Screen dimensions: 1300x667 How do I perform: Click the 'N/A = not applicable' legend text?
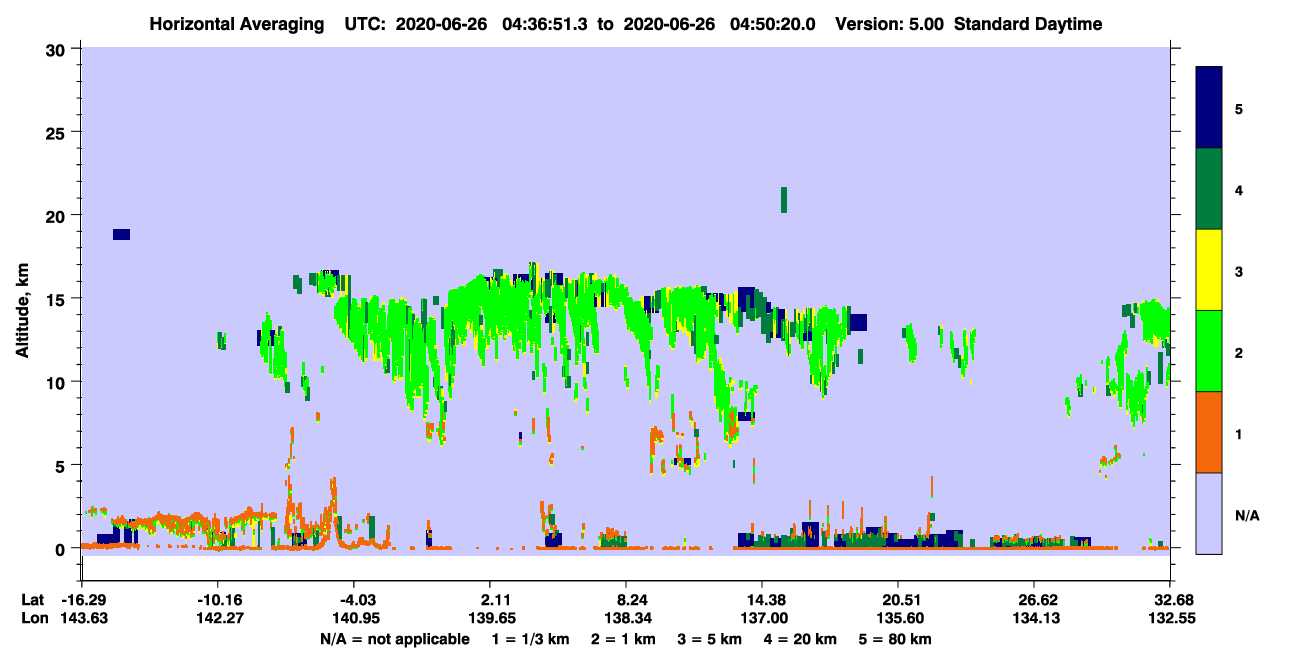[394, 639]
